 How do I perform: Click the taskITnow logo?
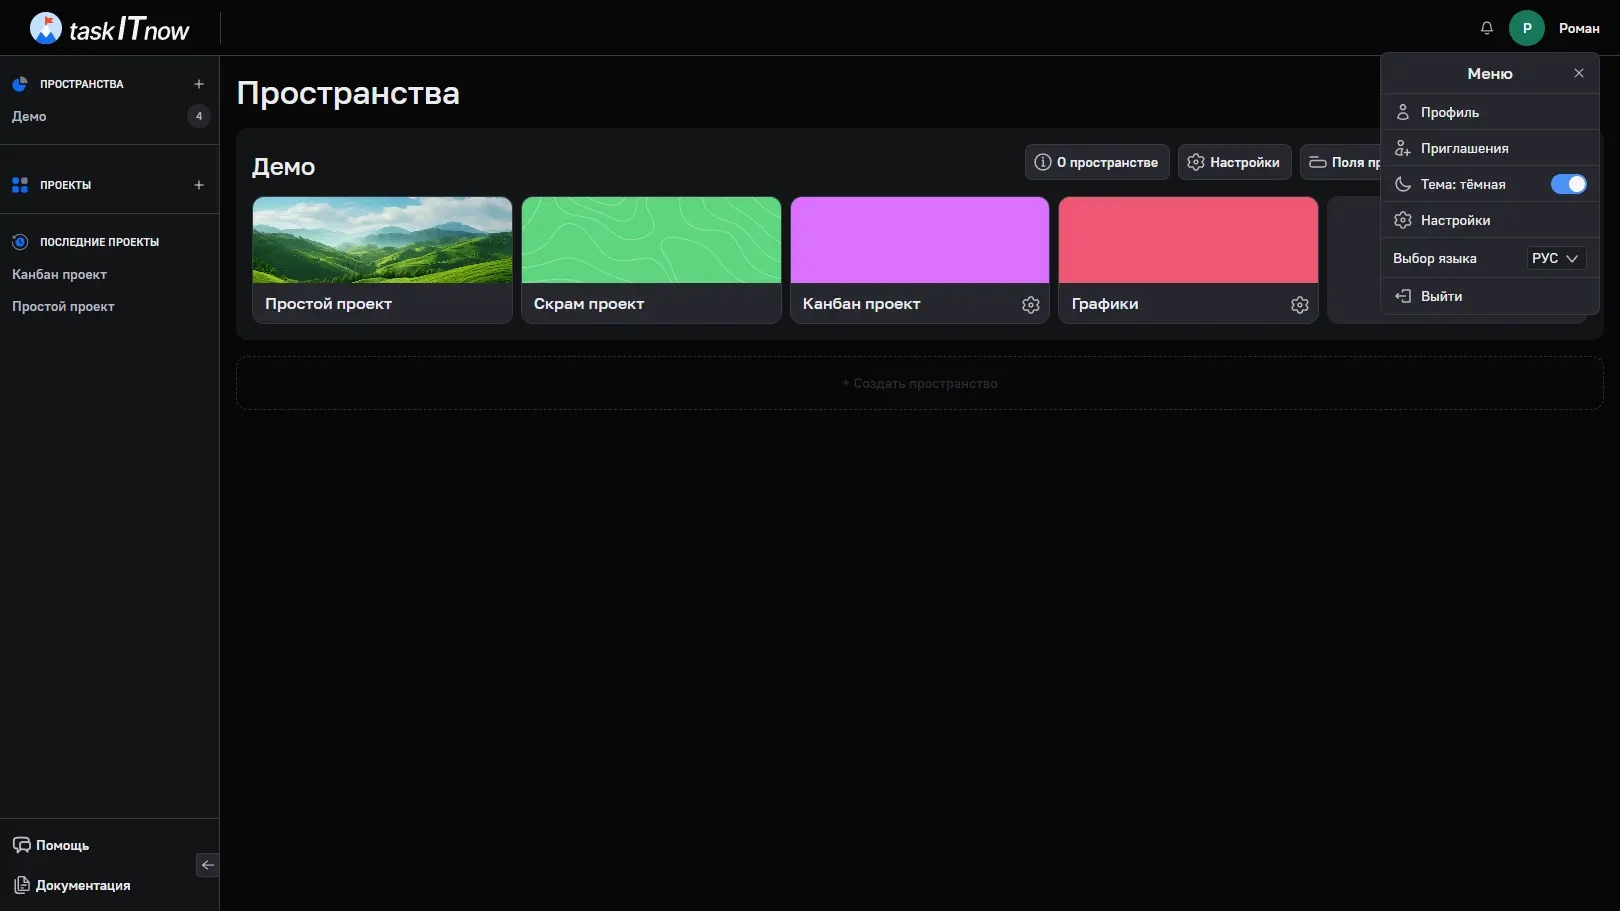(x=110, y=28)
